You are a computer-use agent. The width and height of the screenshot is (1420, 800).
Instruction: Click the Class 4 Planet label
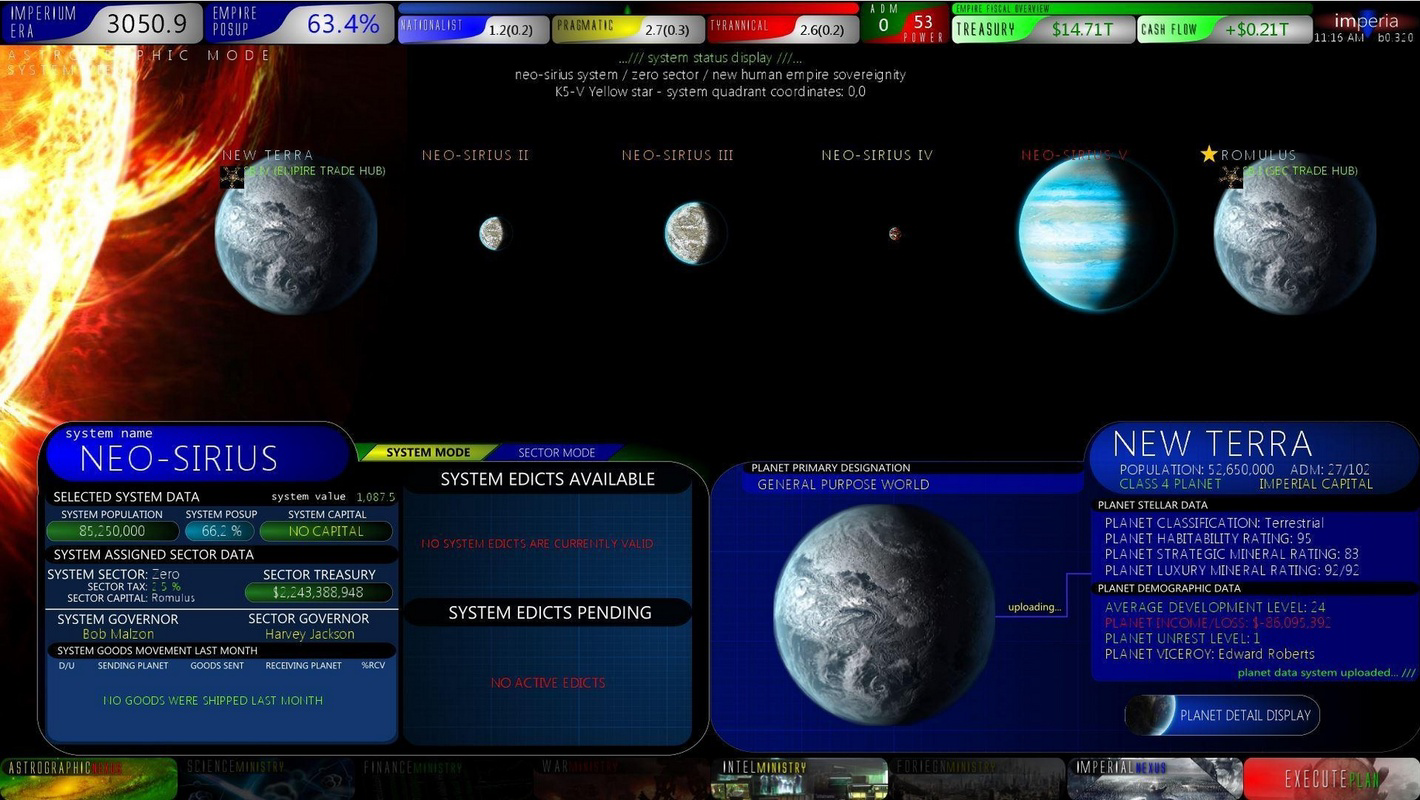click(x=1170, y=484)
